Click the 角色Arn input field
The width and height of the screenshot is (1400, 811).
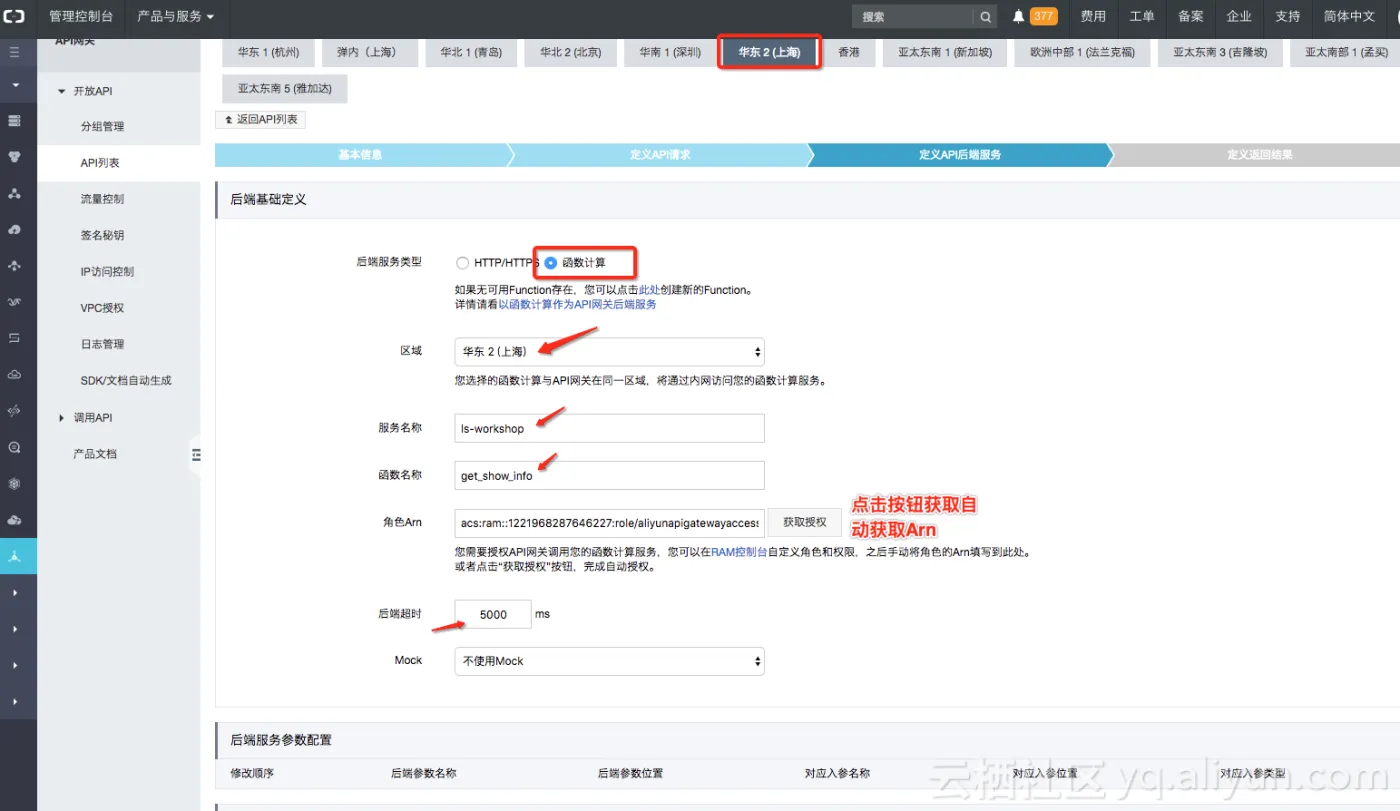pyautogui.click(x=609, y=522)
